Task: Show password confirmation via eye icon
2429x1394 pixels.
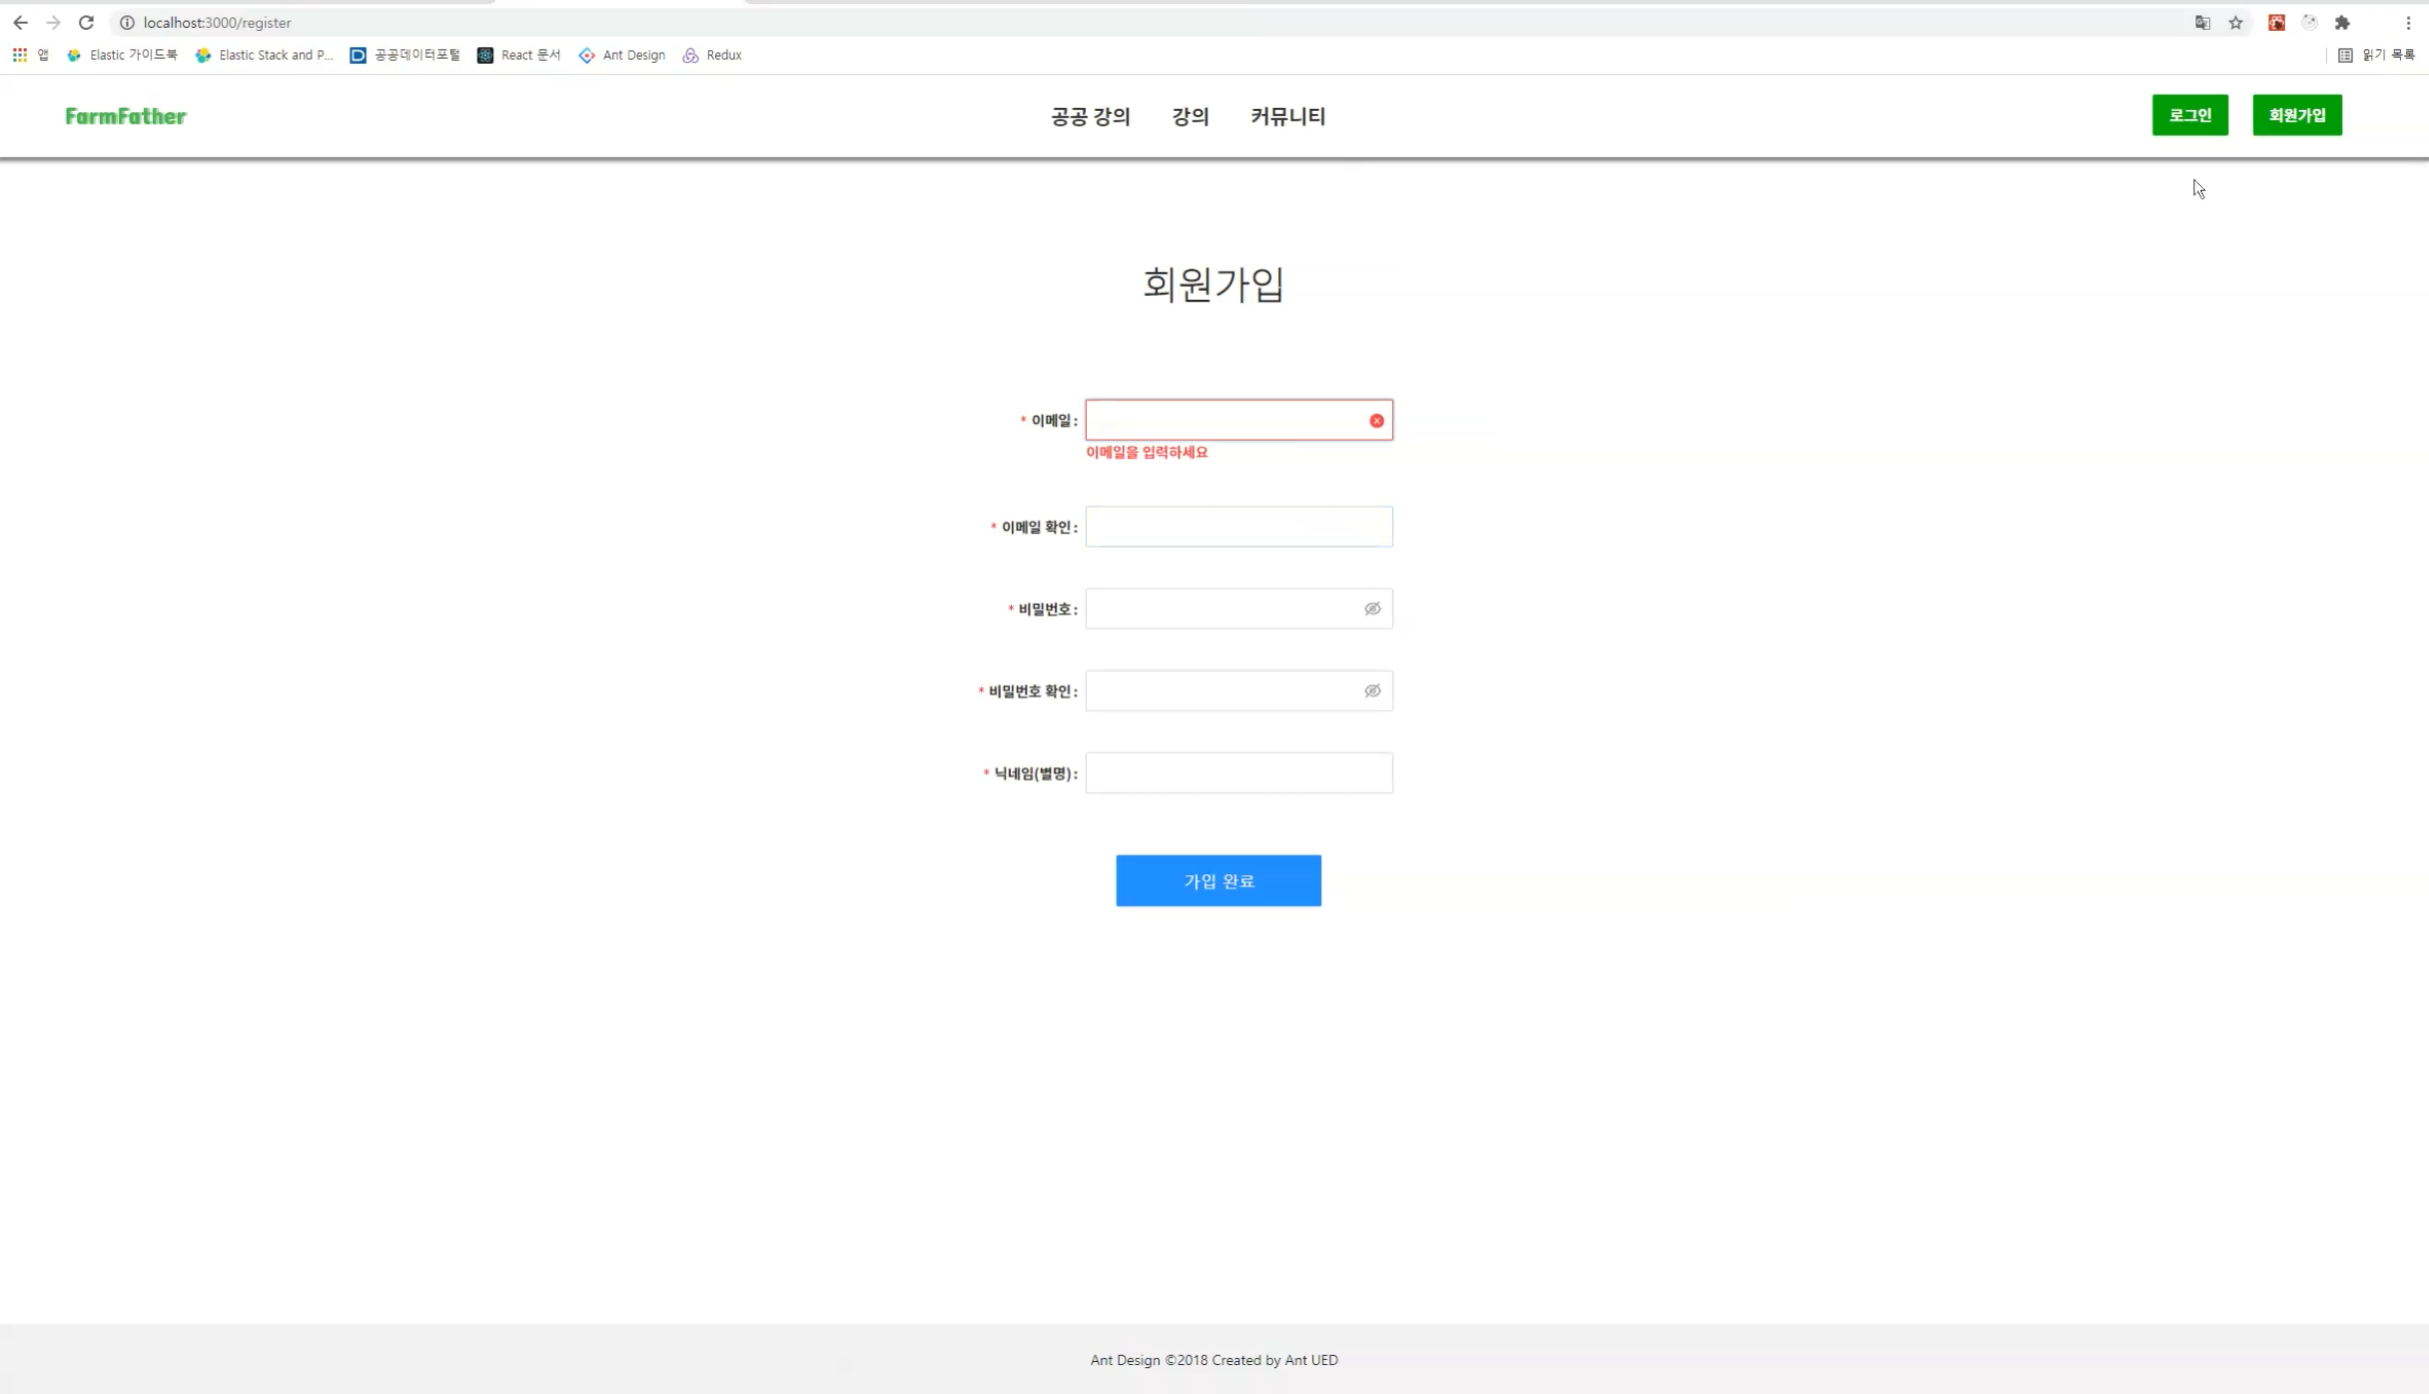Action: 1373,691
